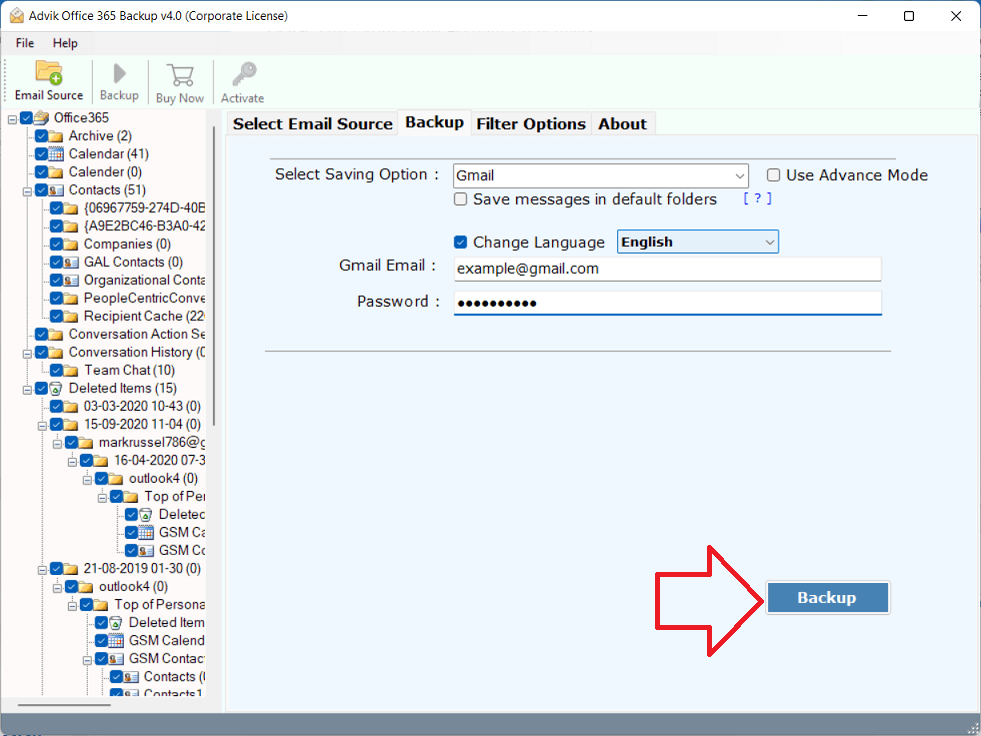Open the Help menu
Image resolution: width=981 pixels, height=736 pixels.
click(x=65, y=43)
